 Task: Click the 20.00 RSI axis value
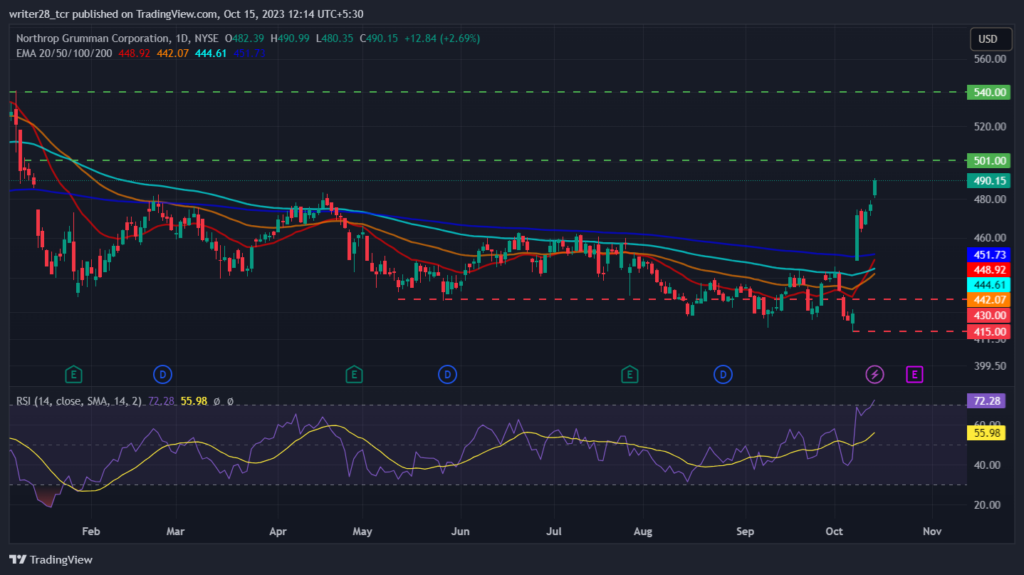[987, 505]
